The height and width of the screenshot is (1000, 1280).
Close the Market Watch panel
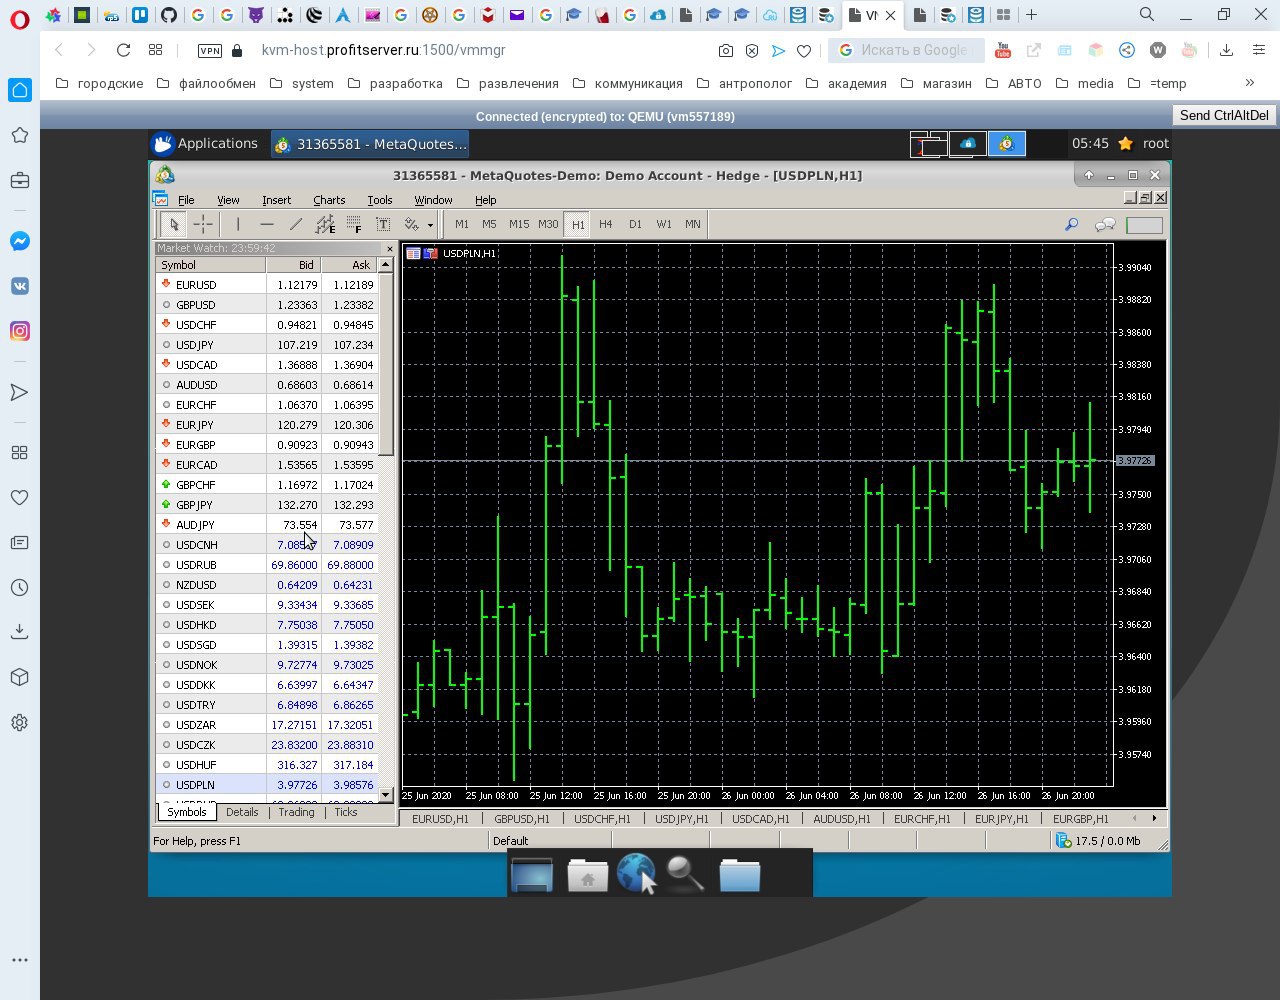point(389,248)
